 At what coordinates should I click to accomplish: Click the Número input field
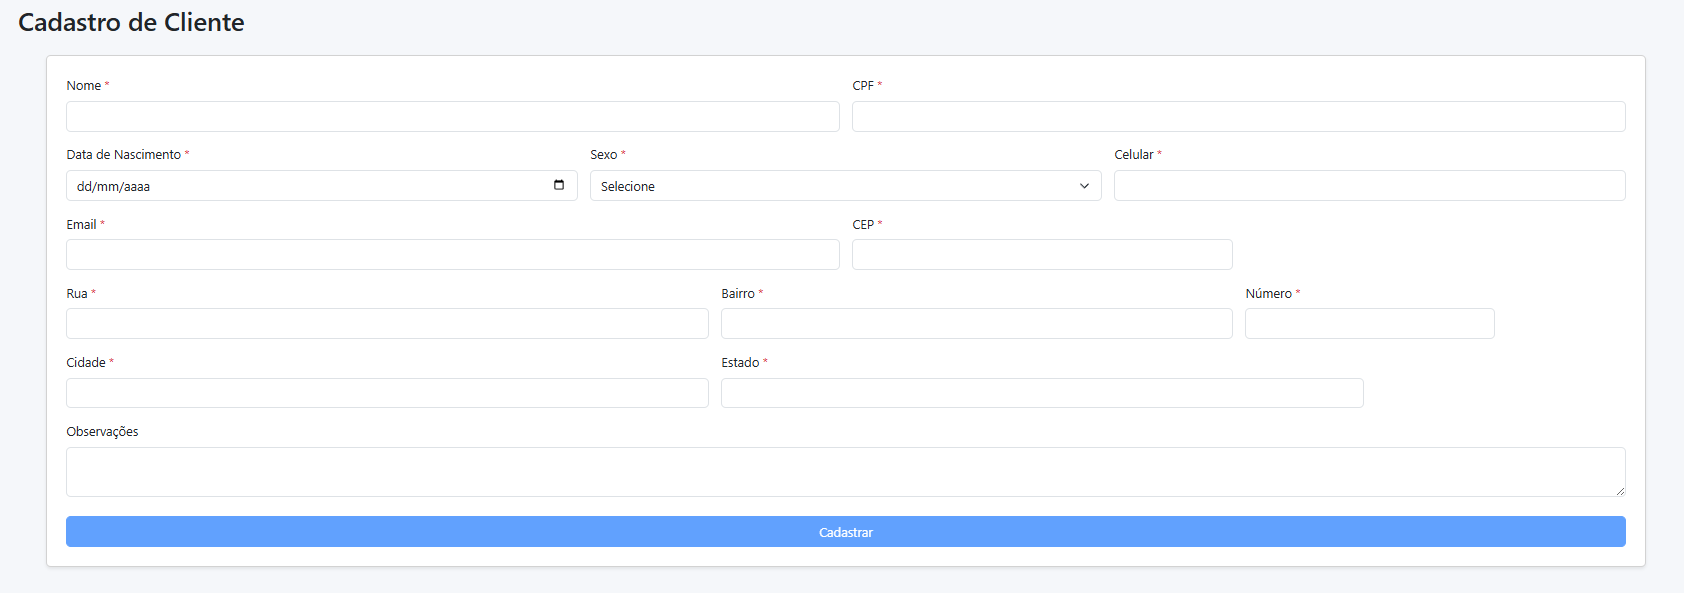(1369, 324)
